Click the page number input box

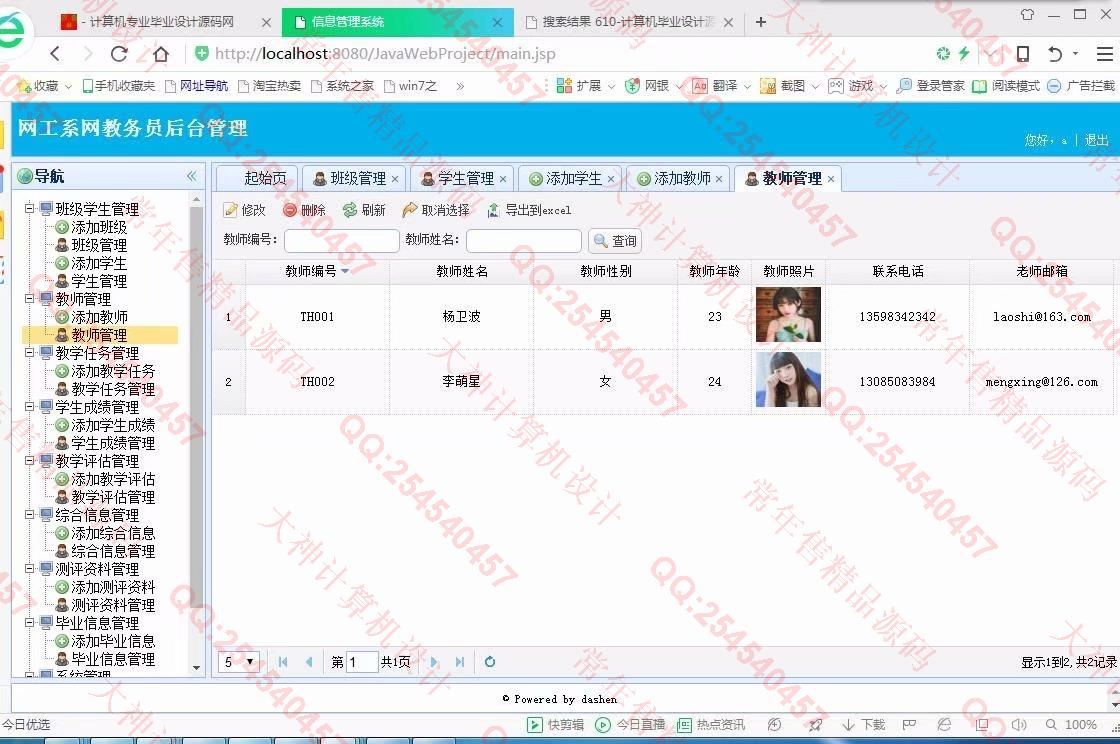click(x=361, y=662)
